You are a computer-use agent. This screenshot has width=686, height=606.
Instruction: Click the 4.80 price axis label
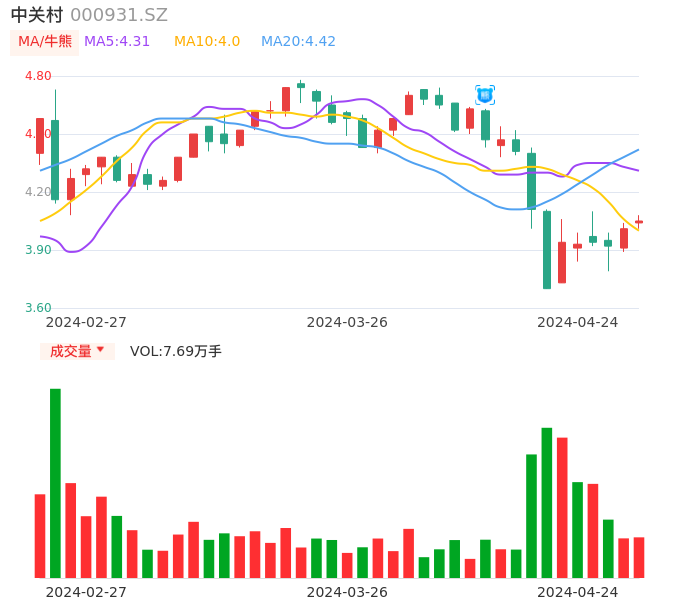[38, 76]
